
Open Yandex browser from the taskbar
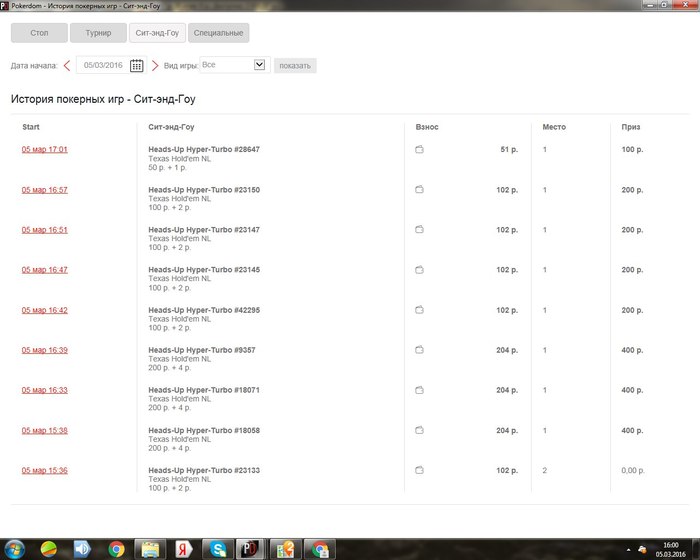(183, 549)
